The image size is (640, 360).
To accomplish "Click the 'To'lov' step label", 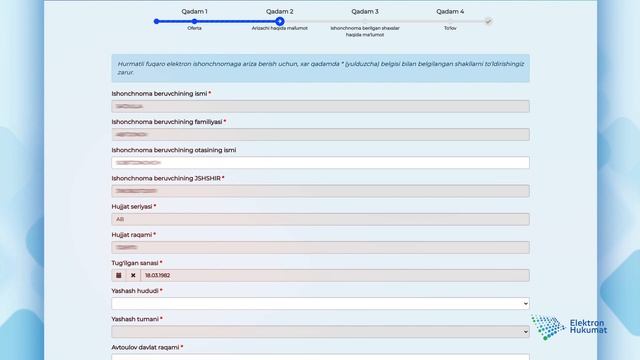I will [450, 28].
